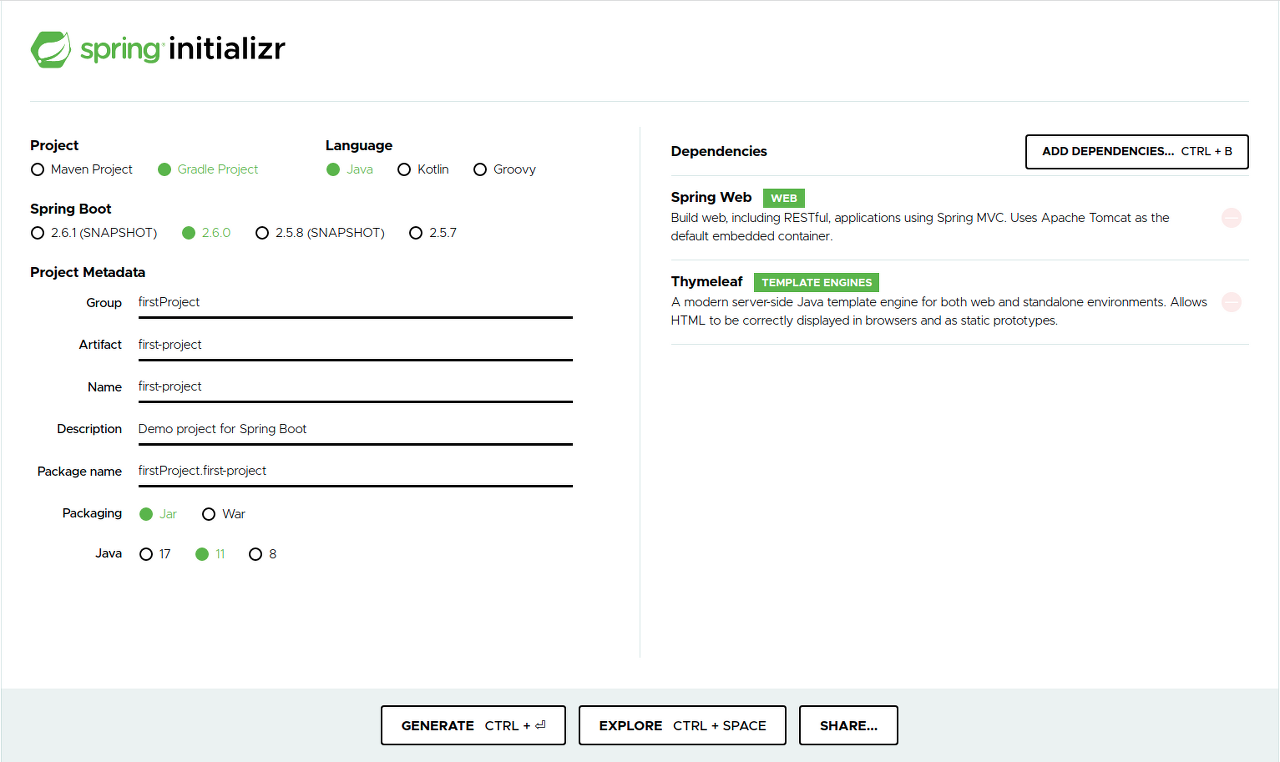Viewport: 1280px width, 762px height.
Task: Click the Name input field
Action: (355, 386)
